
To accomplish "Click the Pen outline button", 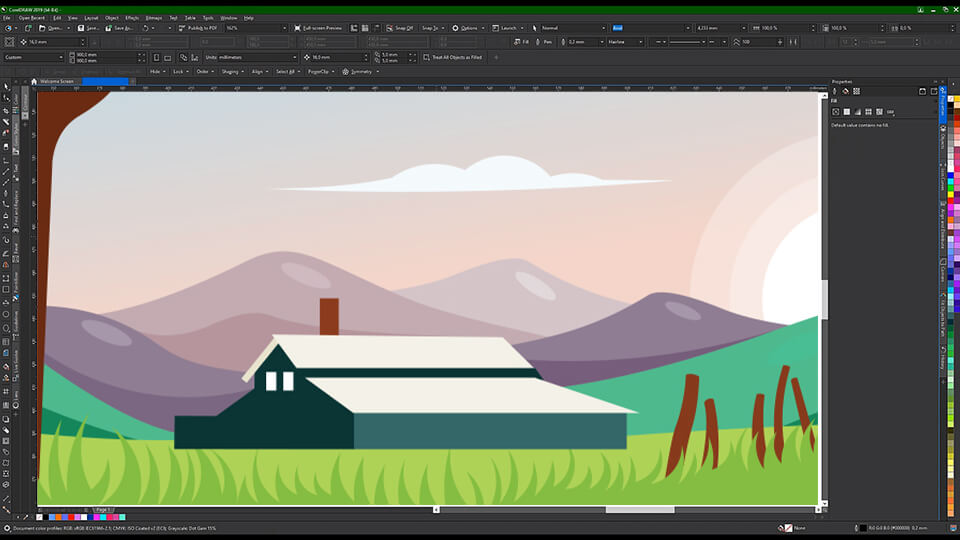I will tap(544, 42).
